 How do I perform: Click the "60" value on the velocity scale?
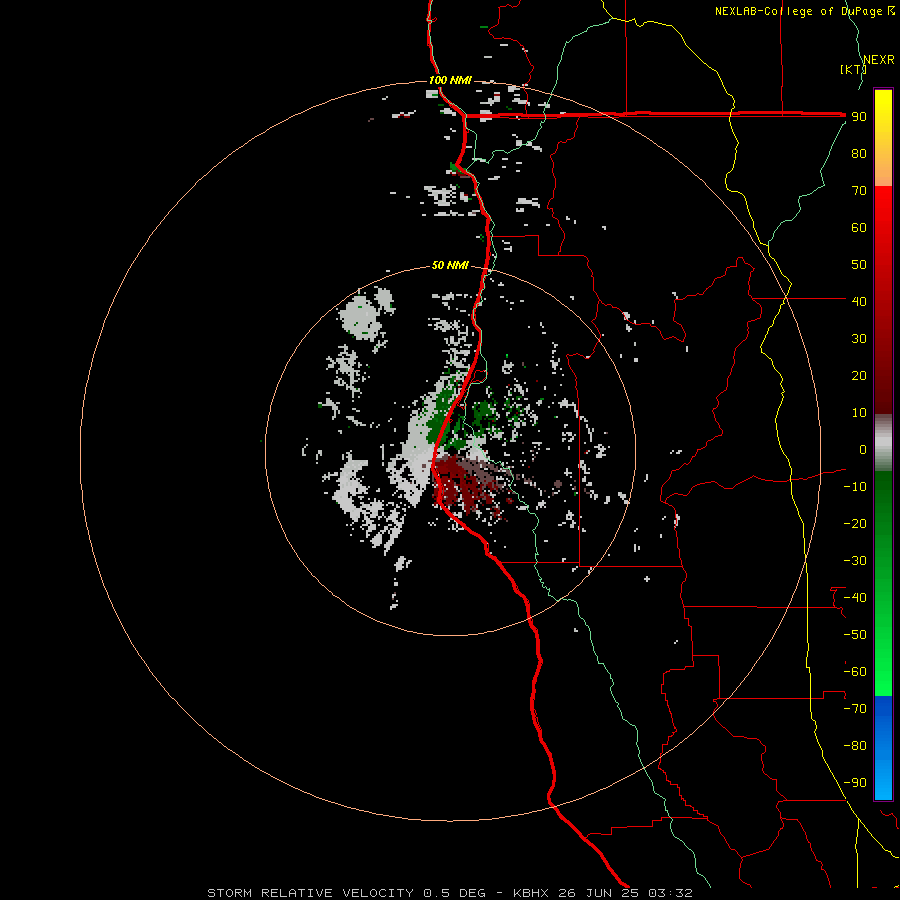click(x=859, y=228)
